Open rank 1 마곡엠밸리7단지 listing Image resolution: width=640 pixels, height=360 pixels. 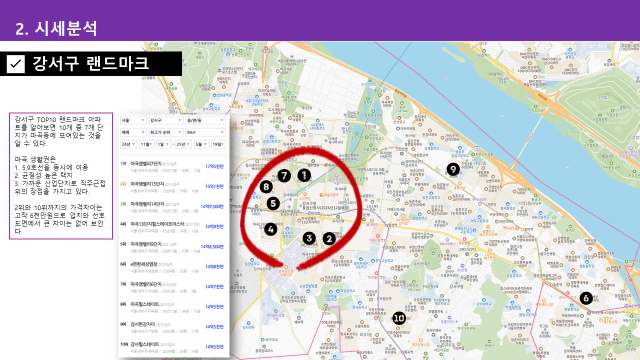[172, 167]
